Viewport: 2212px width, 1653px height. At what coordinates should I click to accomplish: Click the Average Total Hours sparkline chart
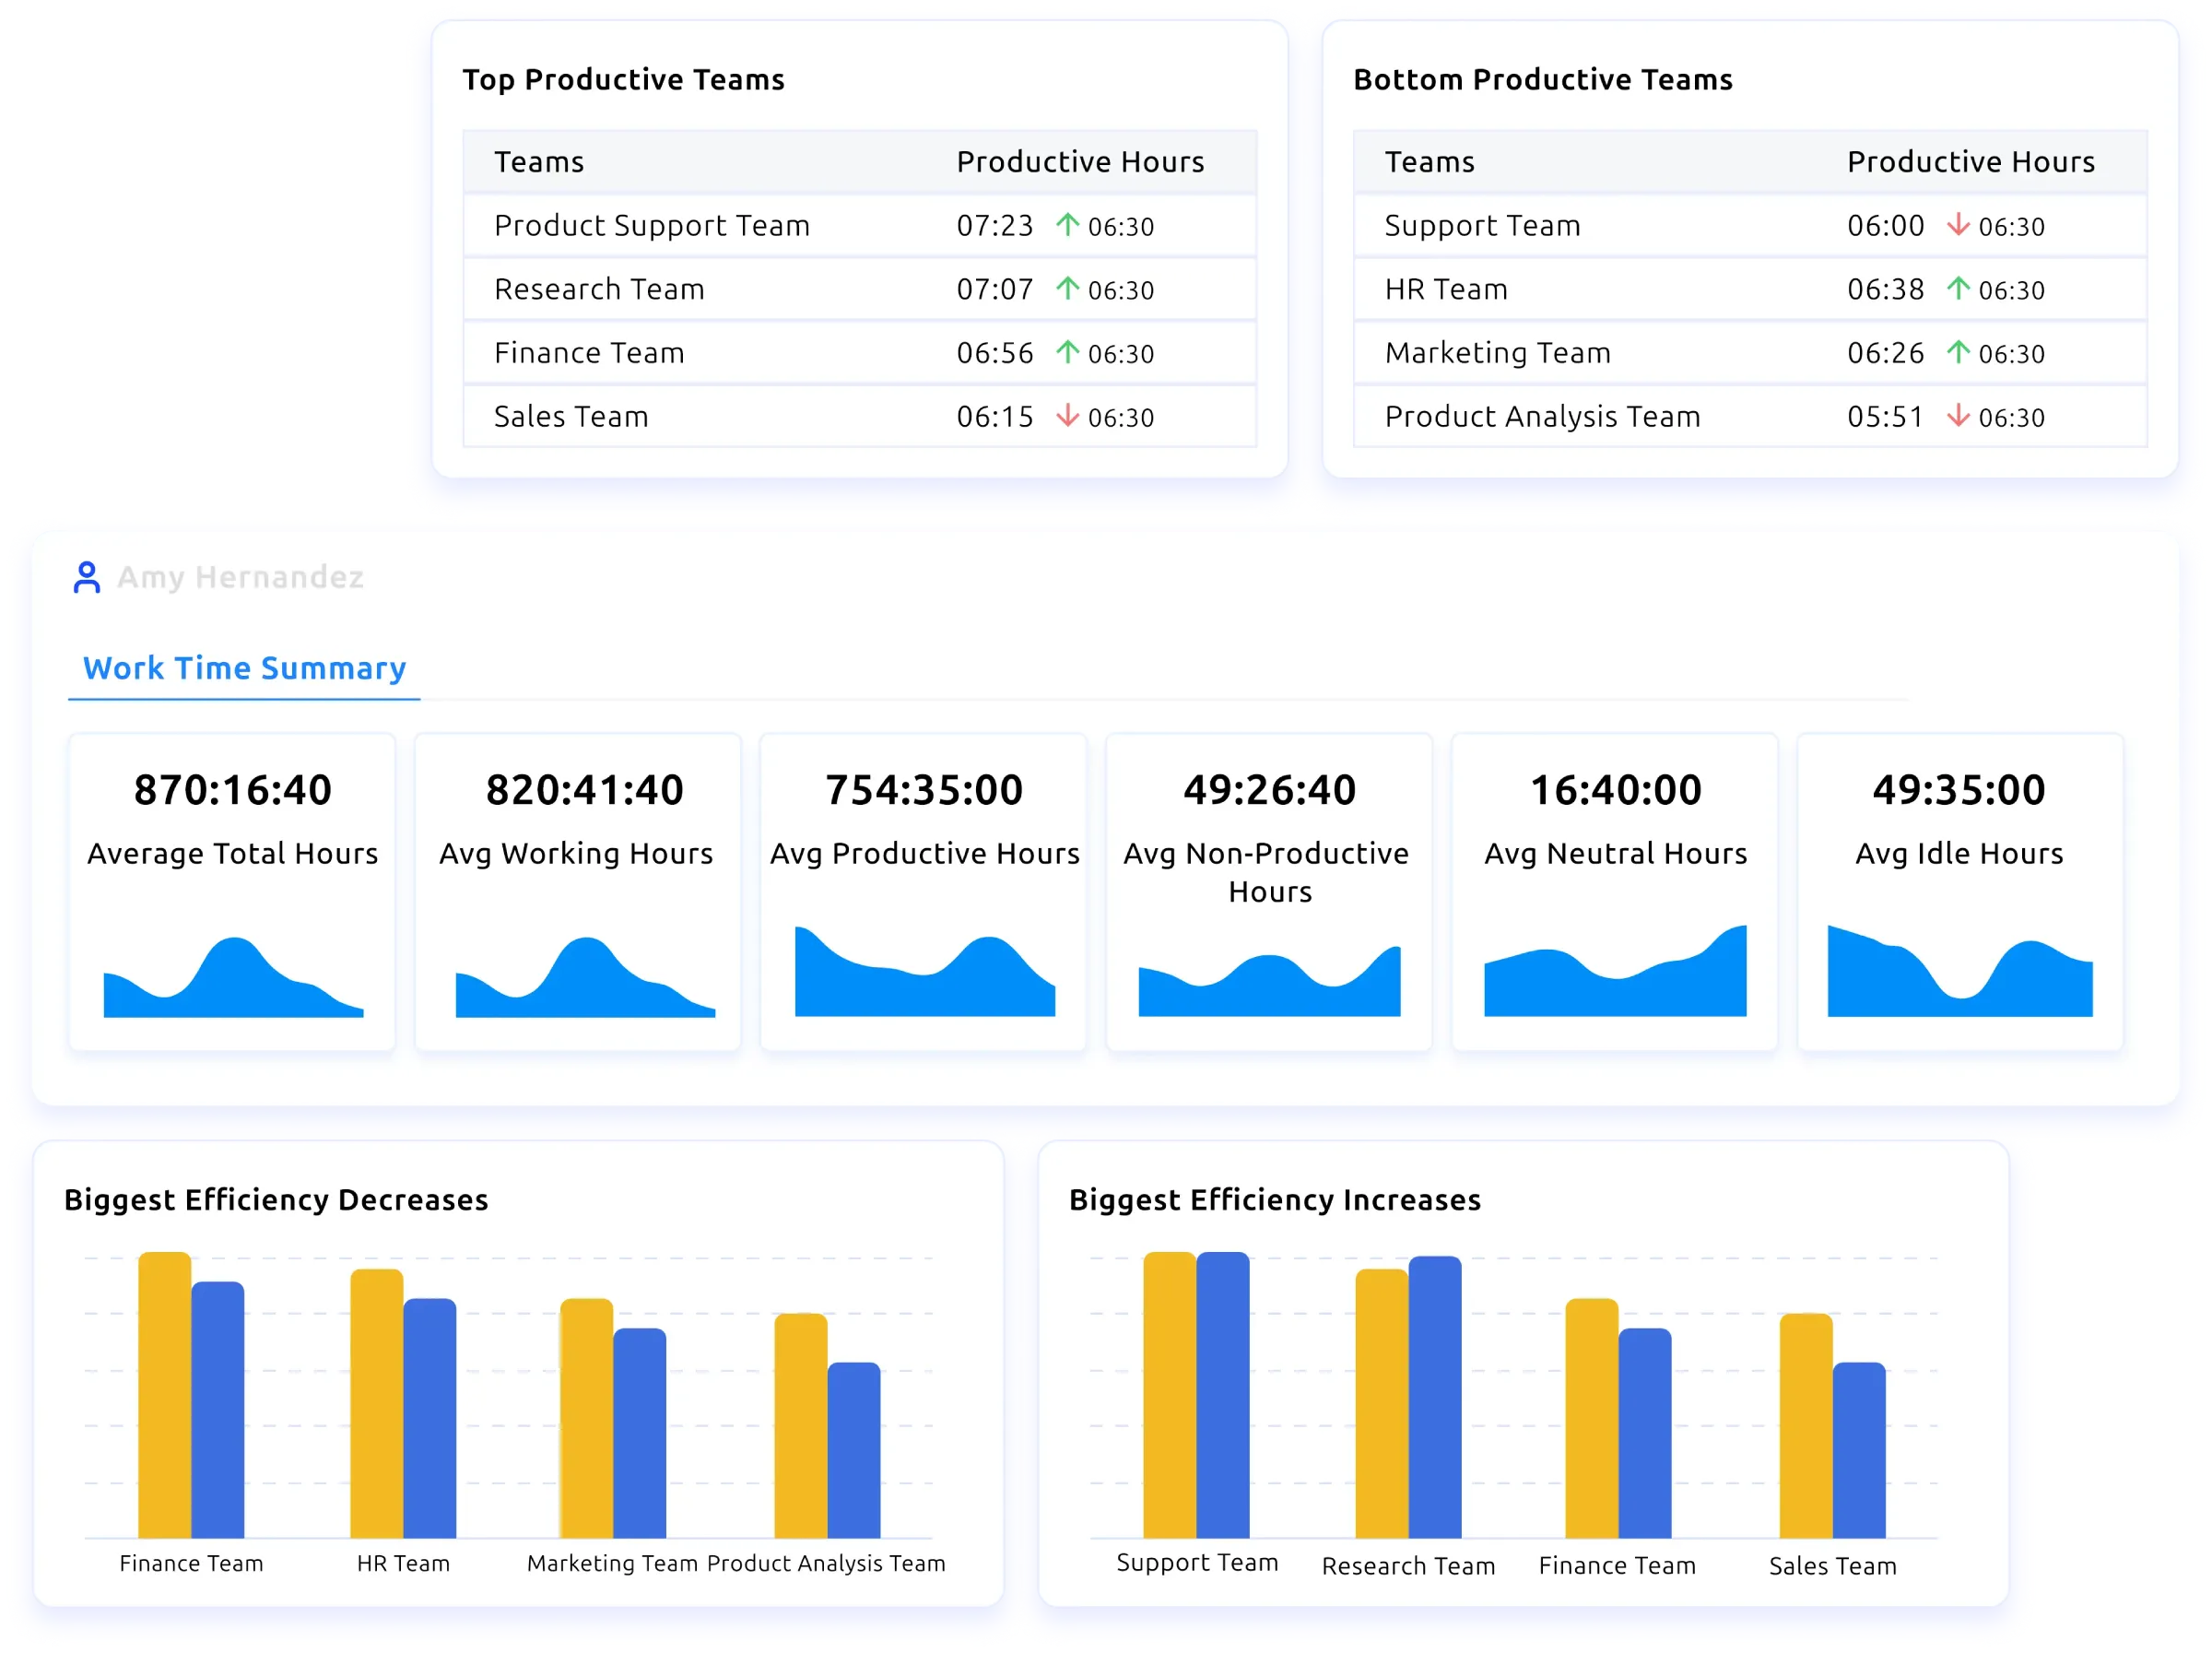pos(232,970)
